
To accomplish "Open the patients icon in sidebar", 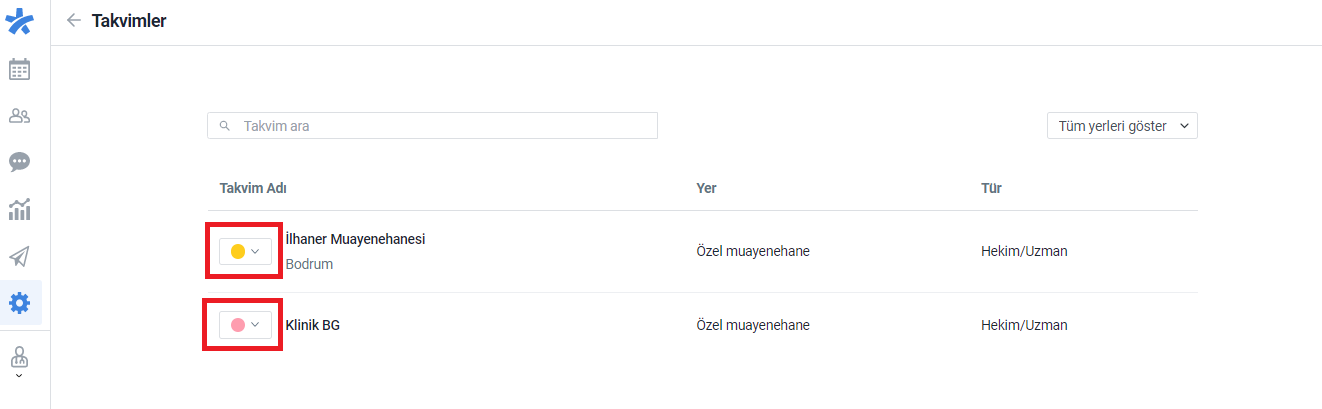I will pos(19,116).
